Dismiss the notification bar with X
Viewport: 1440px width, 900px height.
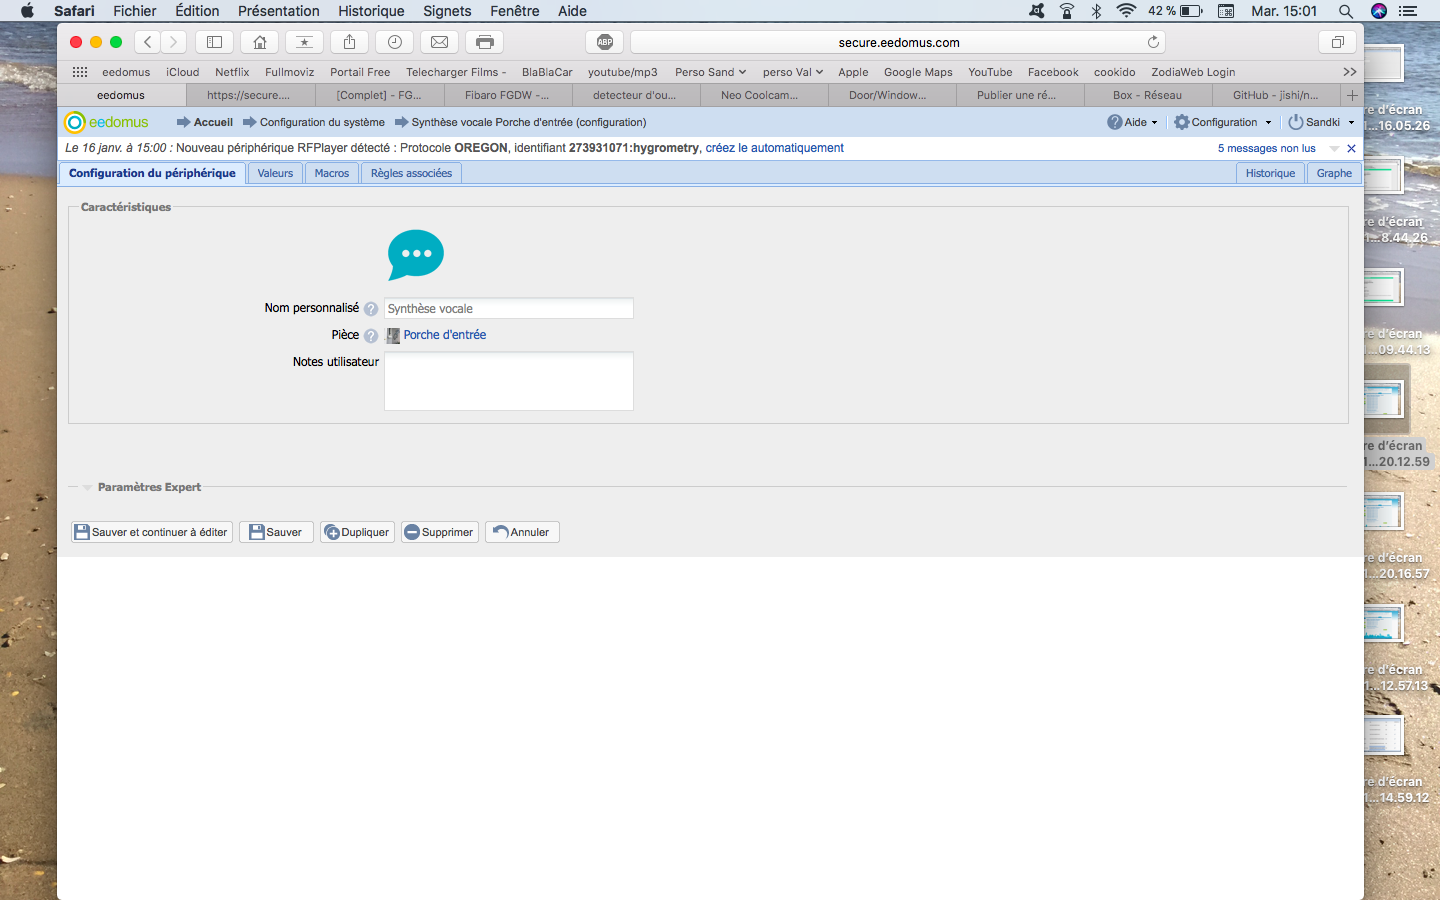pos(1351,148)
